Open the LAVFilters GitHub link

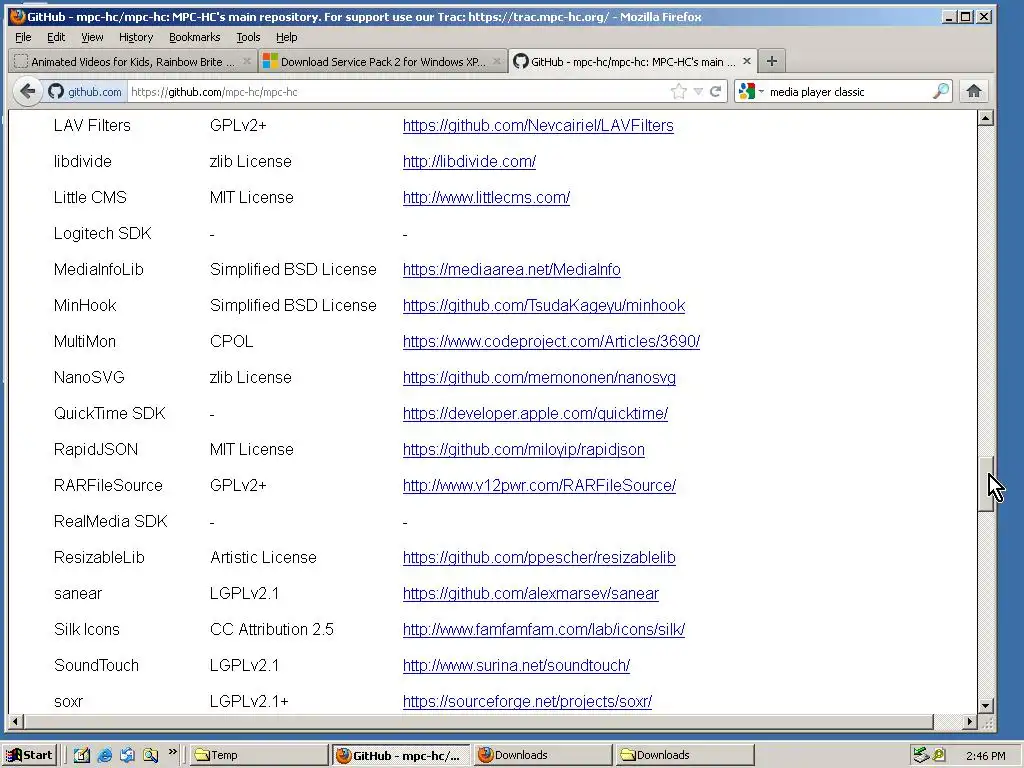pyautogui.click(x=538, y=125)
